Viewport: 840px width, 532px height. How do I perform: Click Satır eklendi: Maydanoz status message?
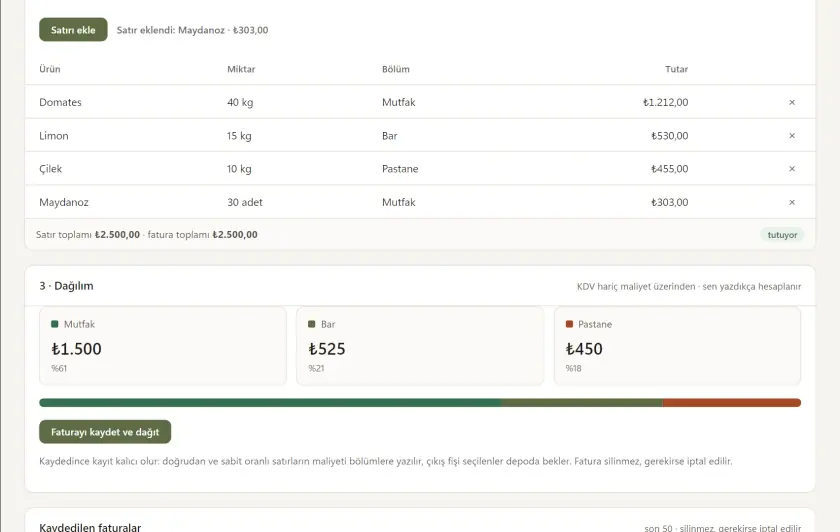click(192, 31)
